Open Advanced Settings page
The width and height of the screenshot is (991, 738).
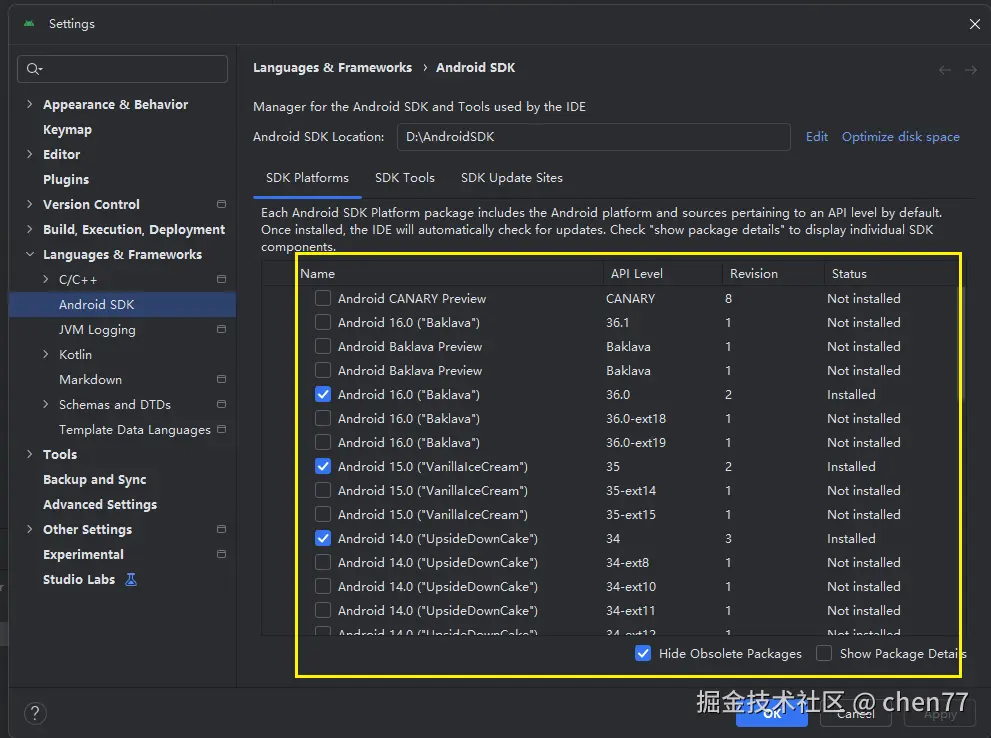pos(100,504)
